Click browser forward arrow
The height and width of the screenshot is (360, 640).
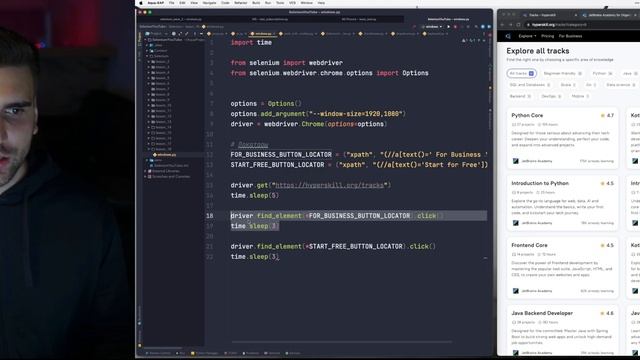pyautogui.click(x=510, y=25)
